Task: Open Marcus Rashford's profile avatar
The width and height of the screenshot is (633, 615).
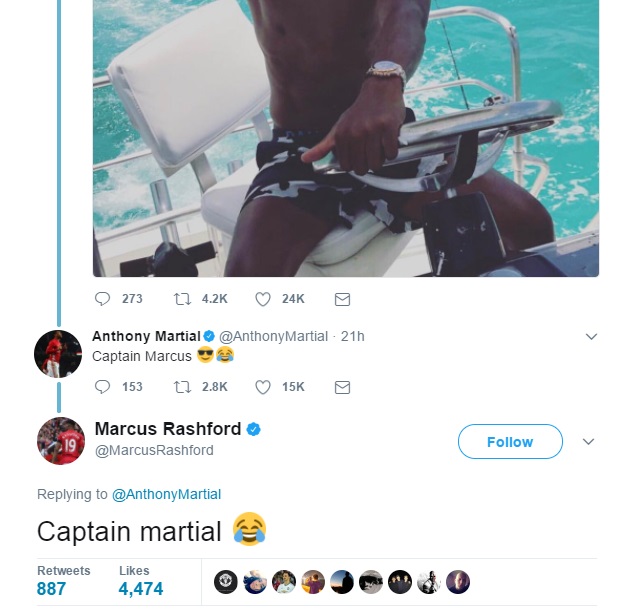Action: 61,441
